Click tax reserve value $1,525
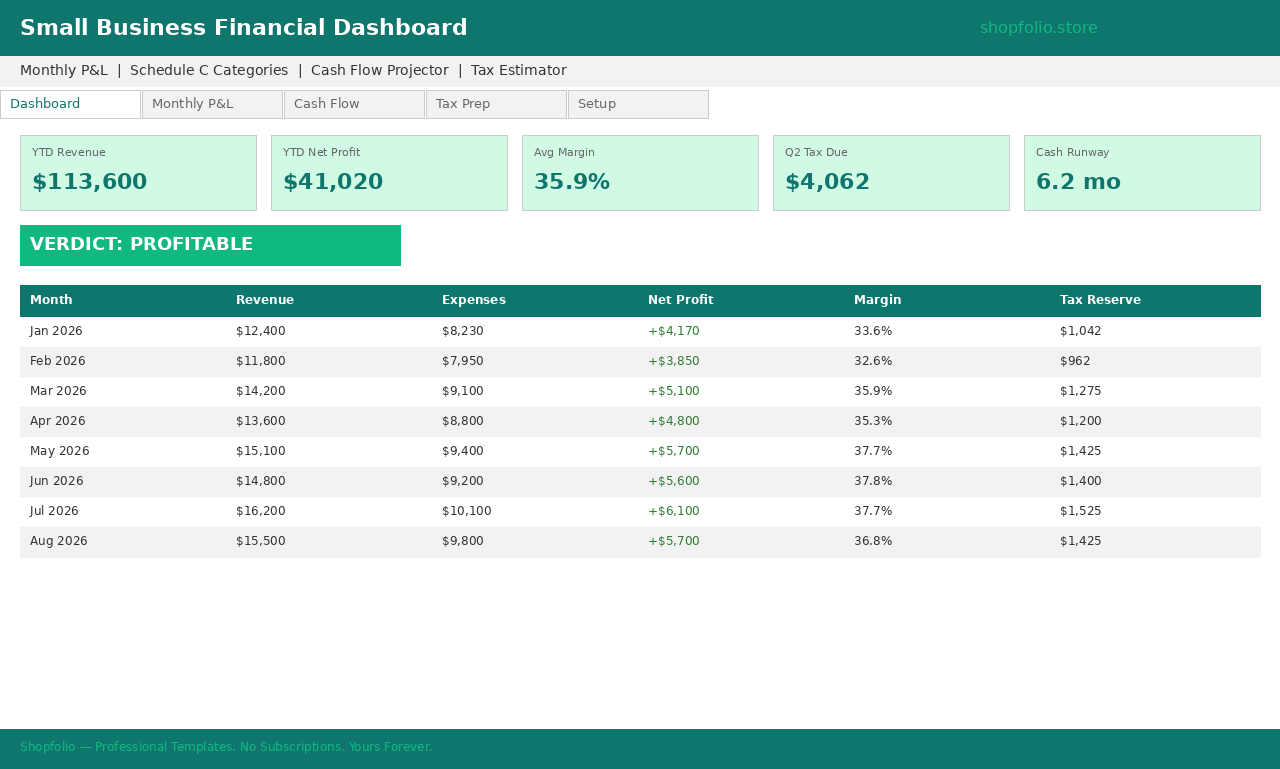1280x769 pixels. [1081, 511]
